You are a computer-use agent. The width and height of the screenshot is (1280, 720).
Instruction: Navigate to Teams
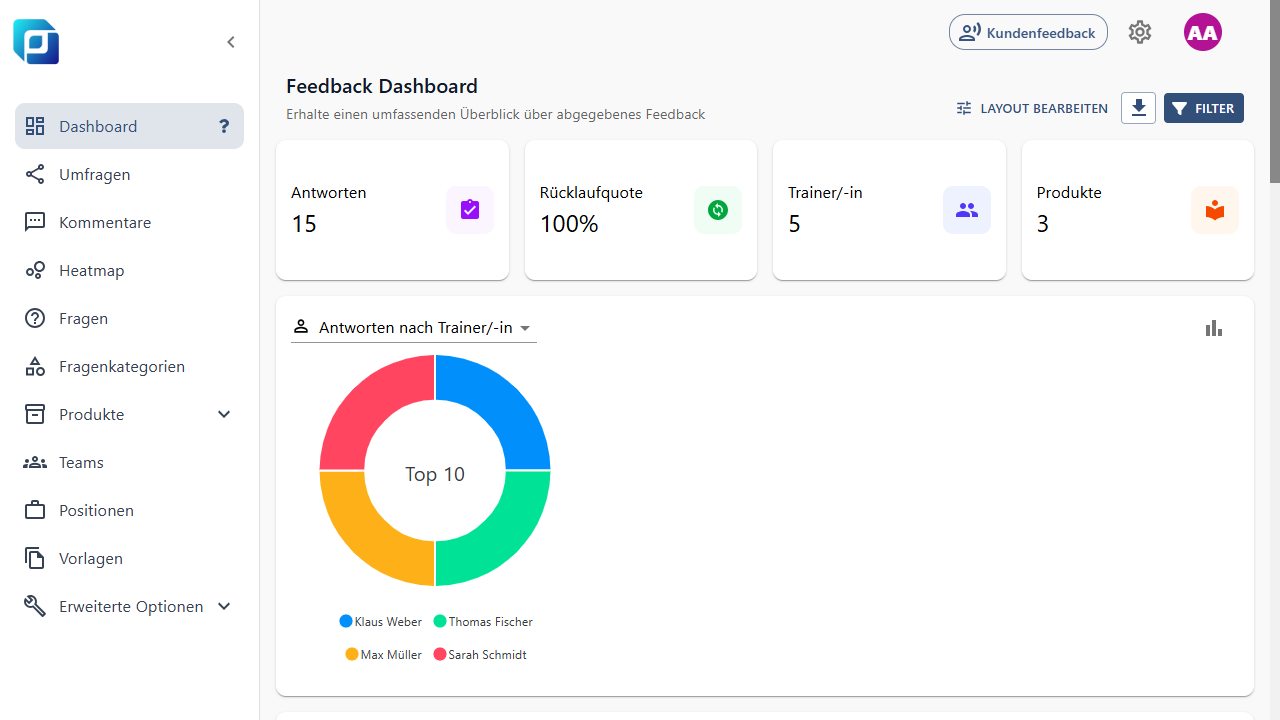(129, 462)
